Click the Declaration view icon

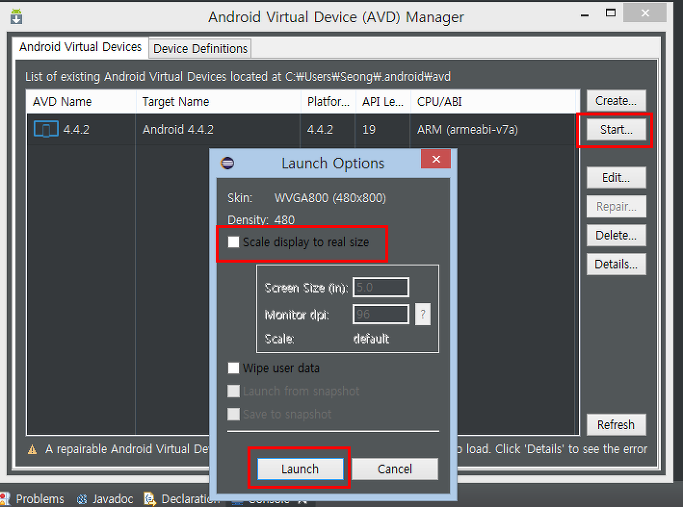tap(149, 499)
